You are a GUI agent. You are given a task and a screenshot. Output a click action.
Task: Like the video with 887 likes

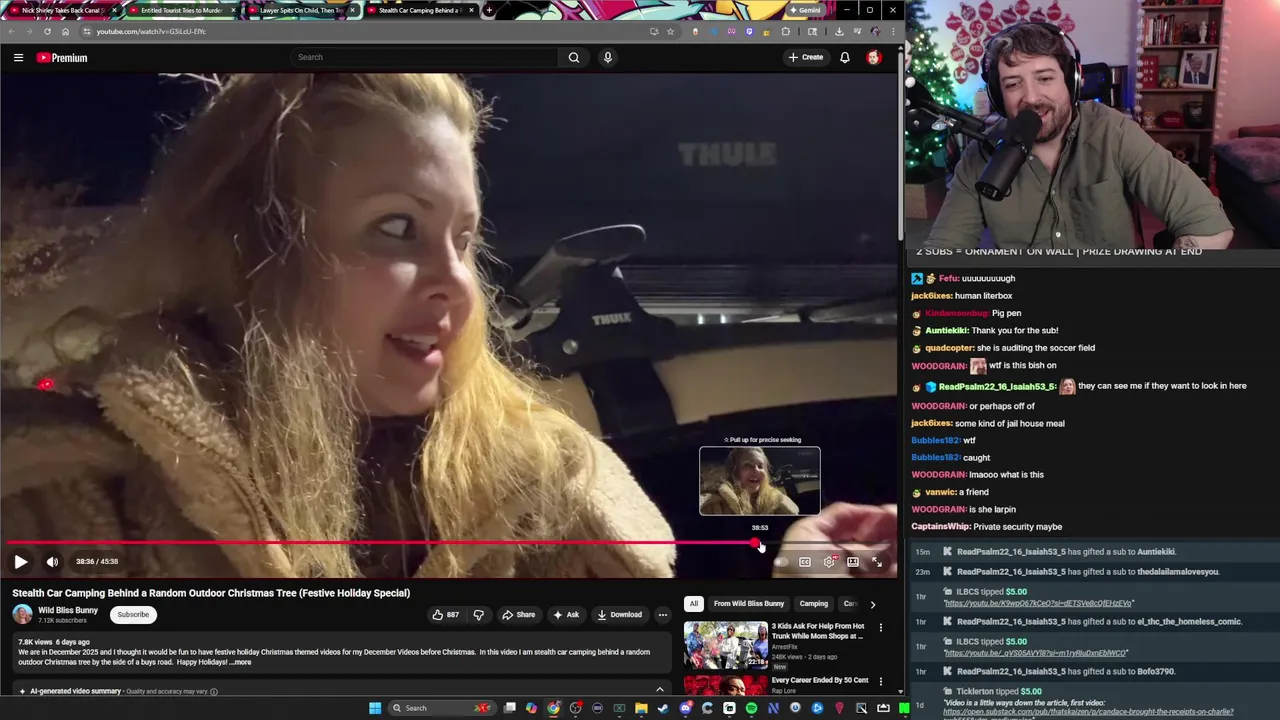coord(446,615)
